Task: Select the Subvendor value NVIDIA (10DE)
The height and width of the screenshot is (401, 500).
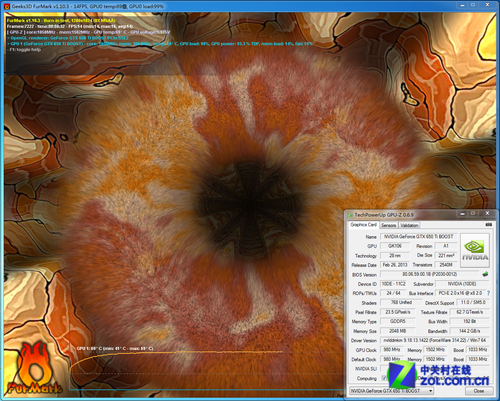Action: click(462, 284)
